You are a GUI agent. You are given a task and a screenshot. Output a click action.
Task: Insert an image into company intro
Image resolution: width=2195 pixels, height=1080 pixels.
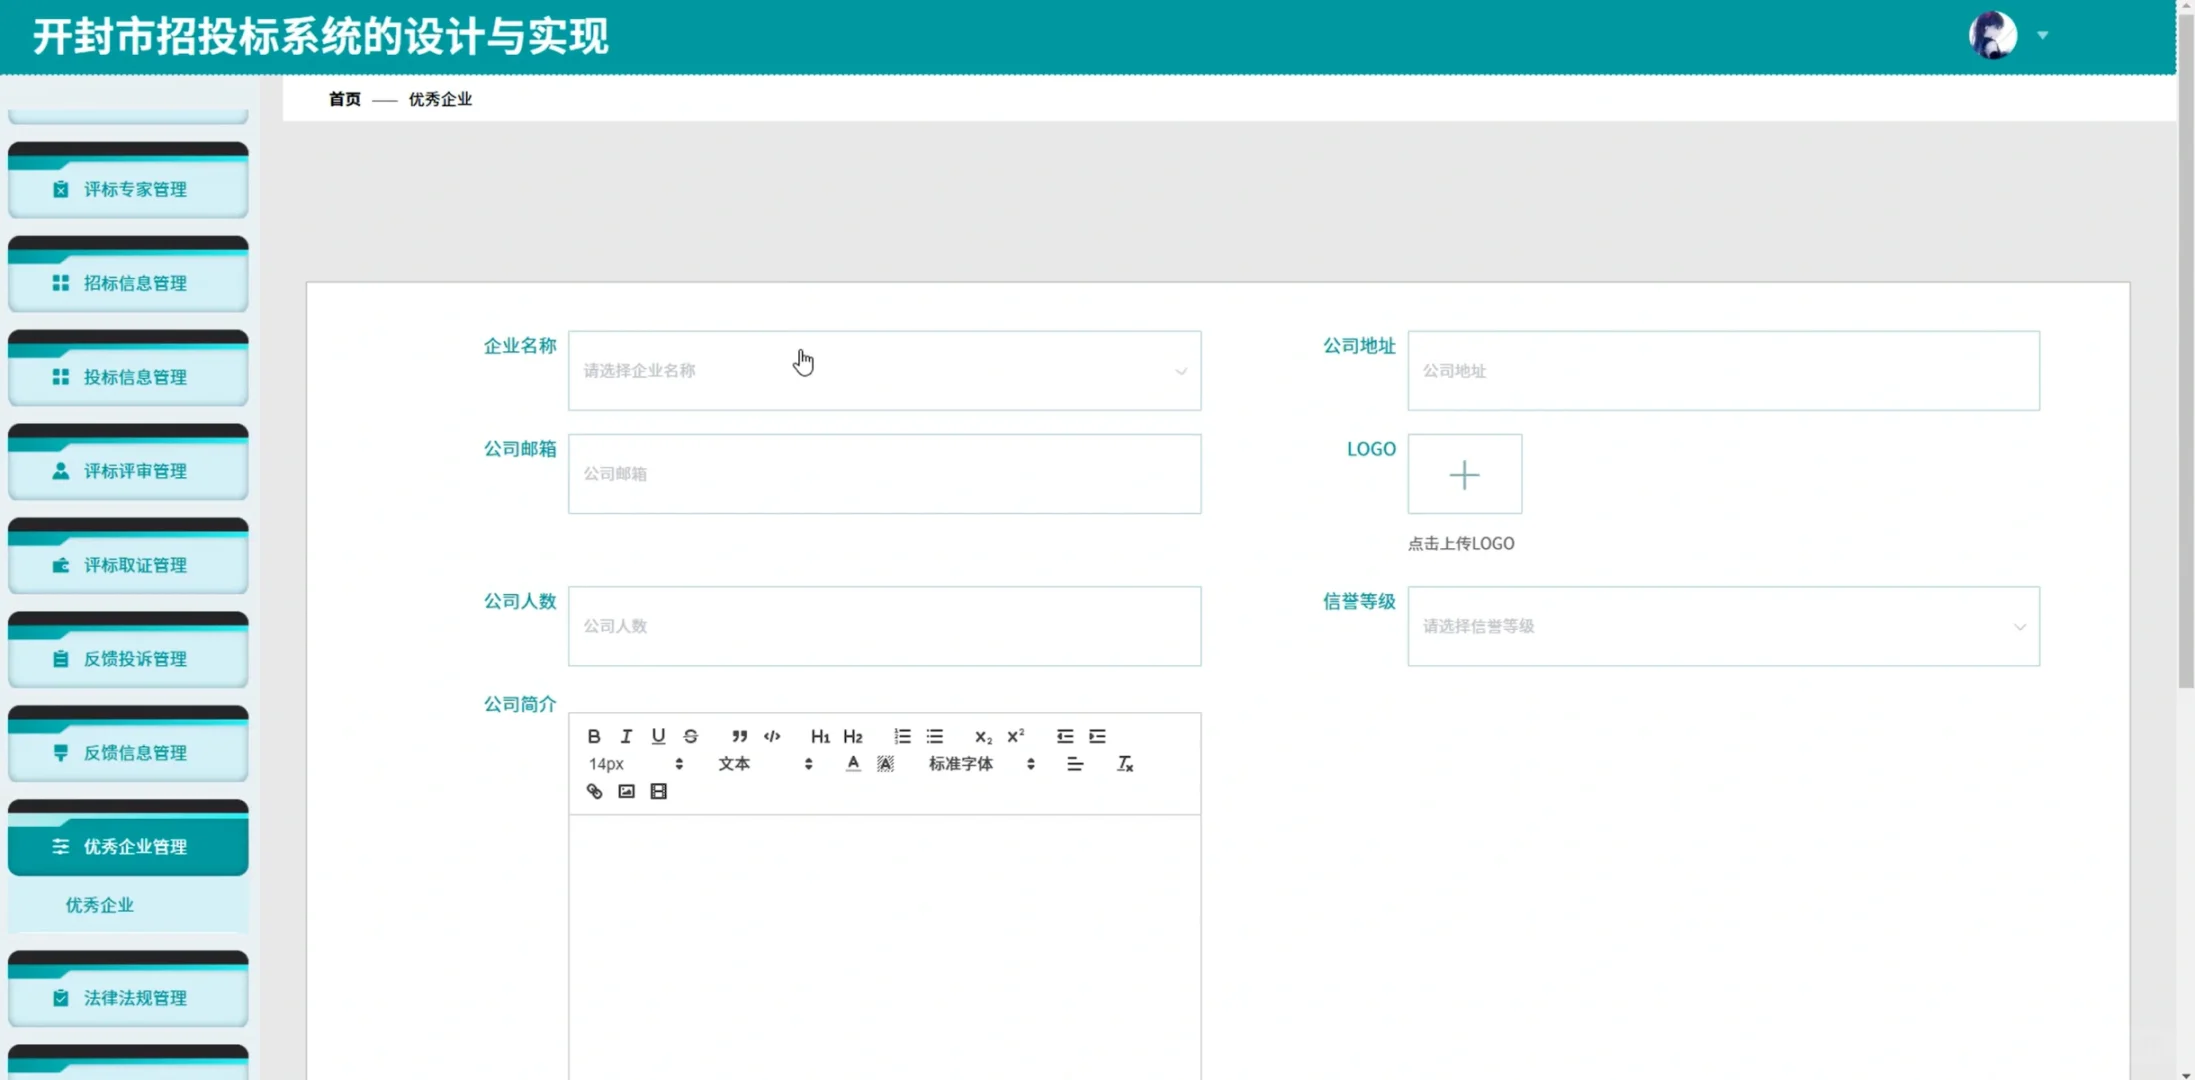[626, 791]
